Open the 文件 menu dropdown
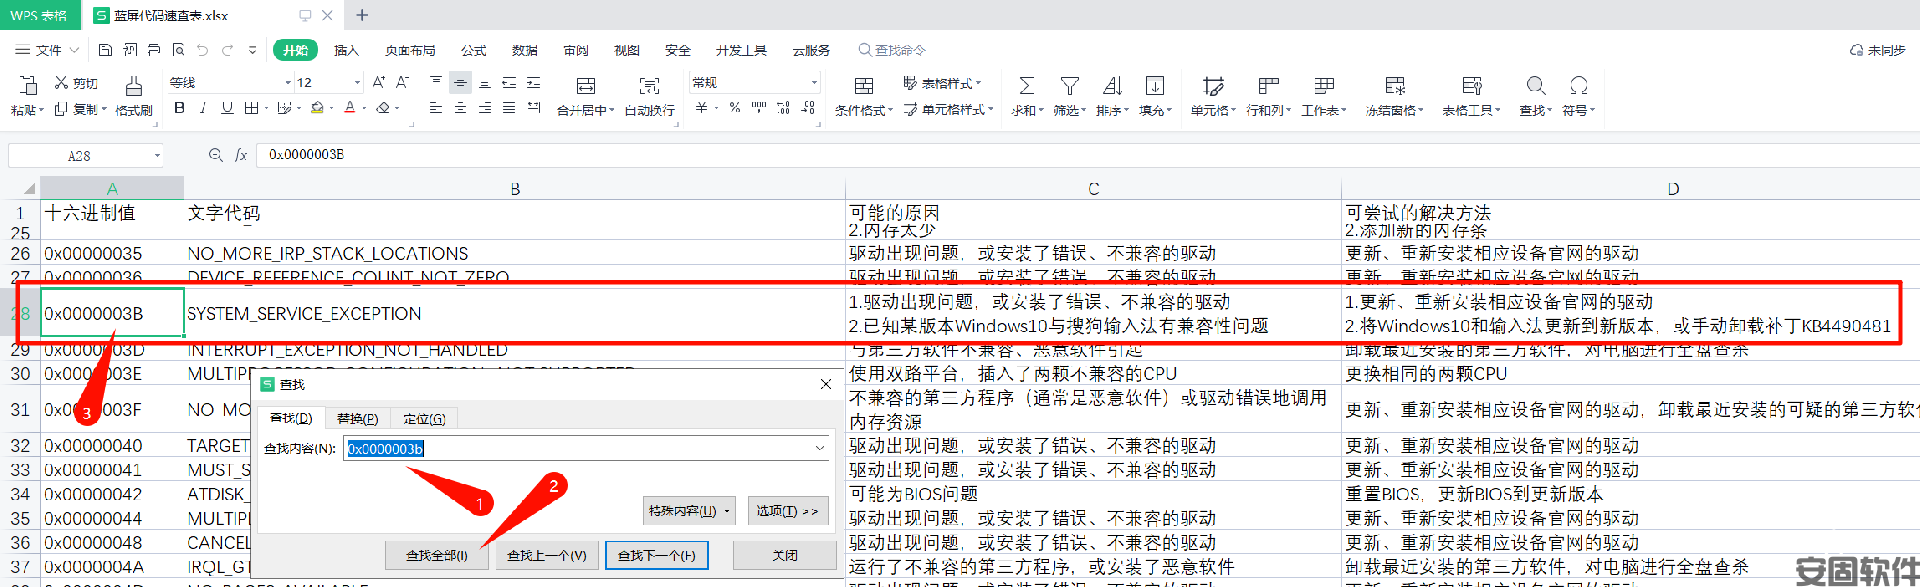1920x587 pixels. 45,50
